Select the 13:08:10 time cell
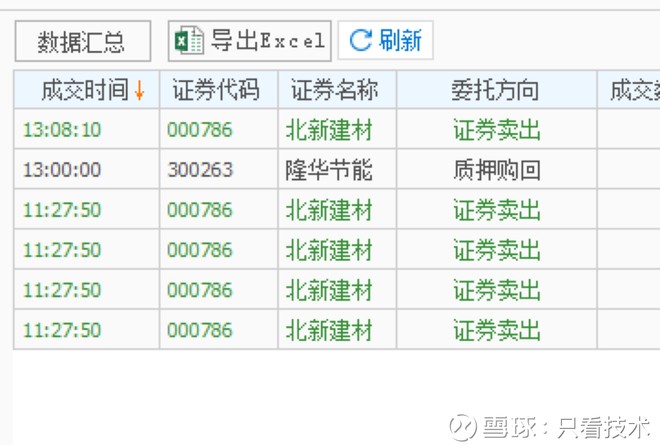 tap(87, 129)
